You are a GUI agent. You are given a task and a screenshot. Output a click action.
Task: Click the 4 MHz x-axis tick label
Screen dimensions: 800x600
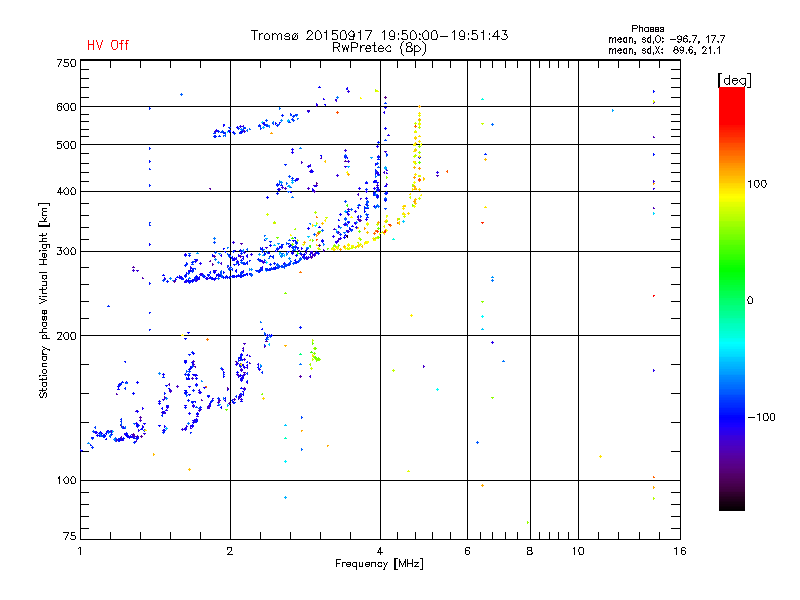click(x=379, y=551)
